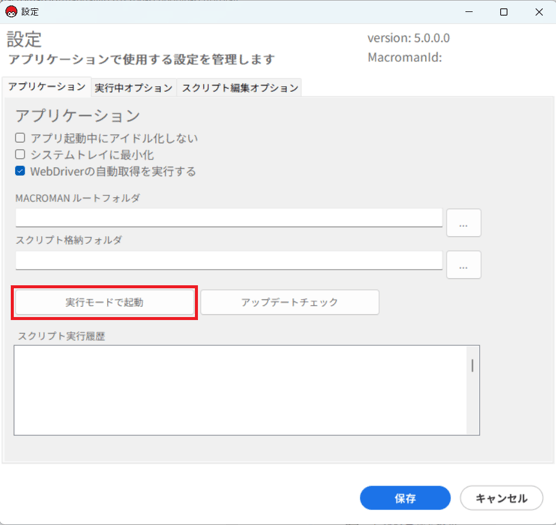This screenshot has height=525, width=556.
Task: Click the MACROMAN ルートフォルダ input field
Action: (x=229, y=218)
